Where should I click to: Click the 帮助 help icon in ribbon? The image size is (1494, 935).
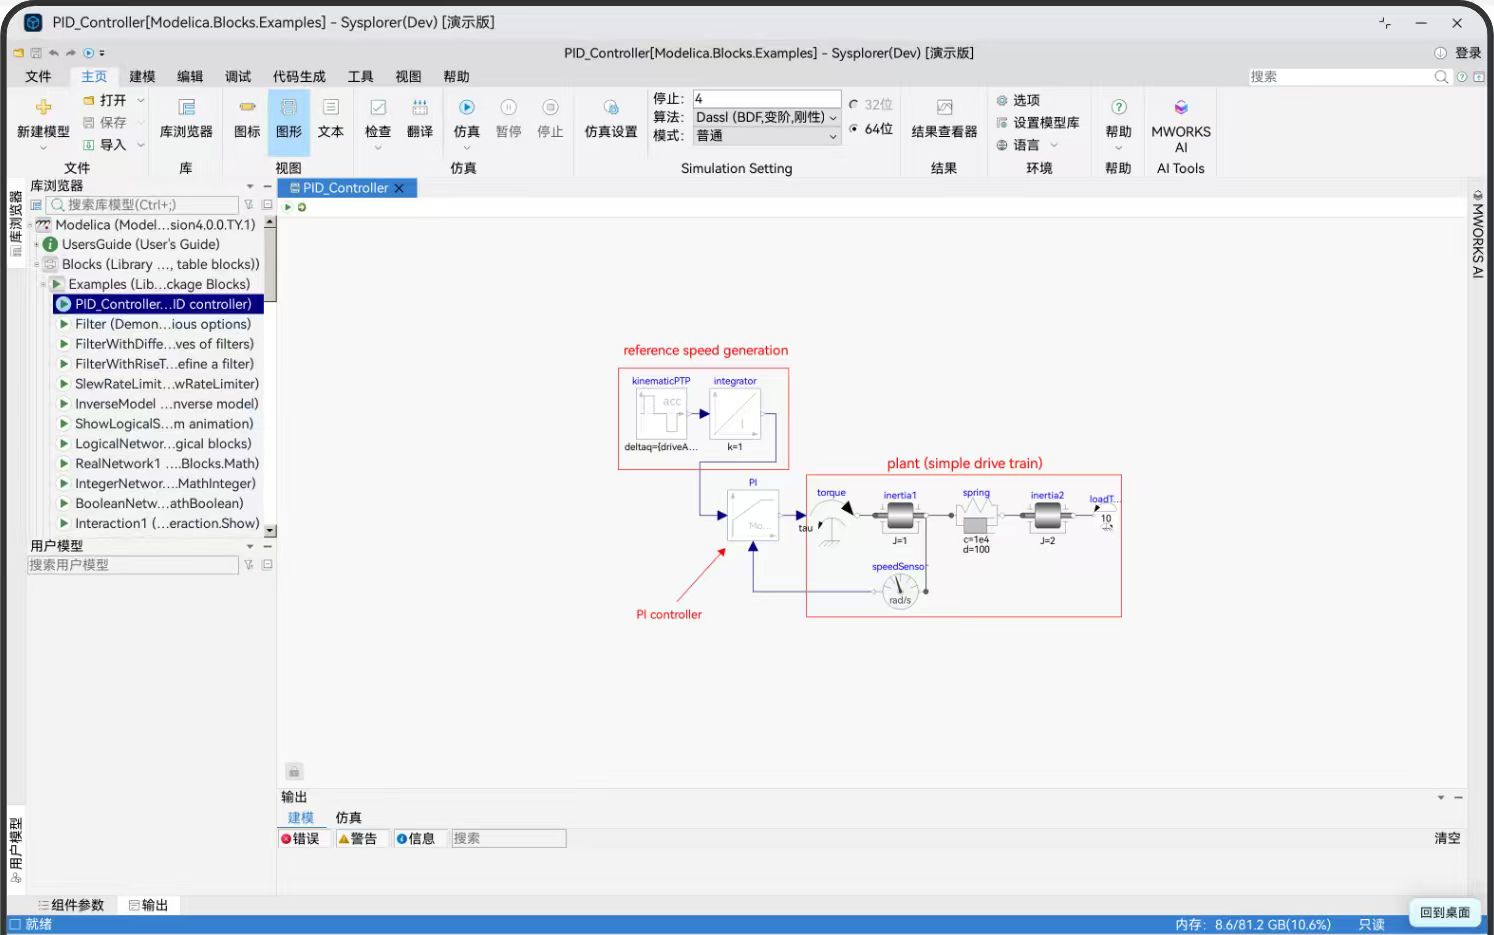(x=1119, y=107)
